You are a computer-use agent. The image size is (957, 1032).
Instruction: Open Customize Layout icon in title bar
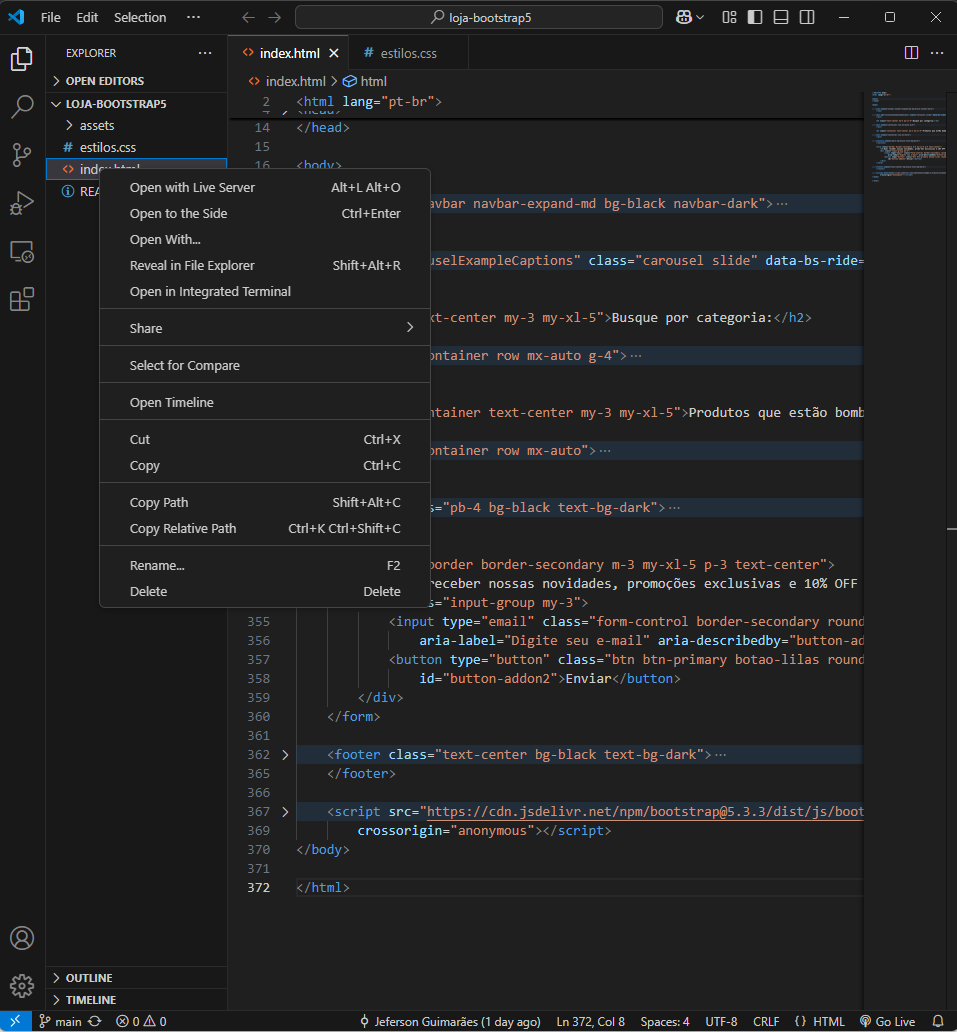(x=729, y=18)
